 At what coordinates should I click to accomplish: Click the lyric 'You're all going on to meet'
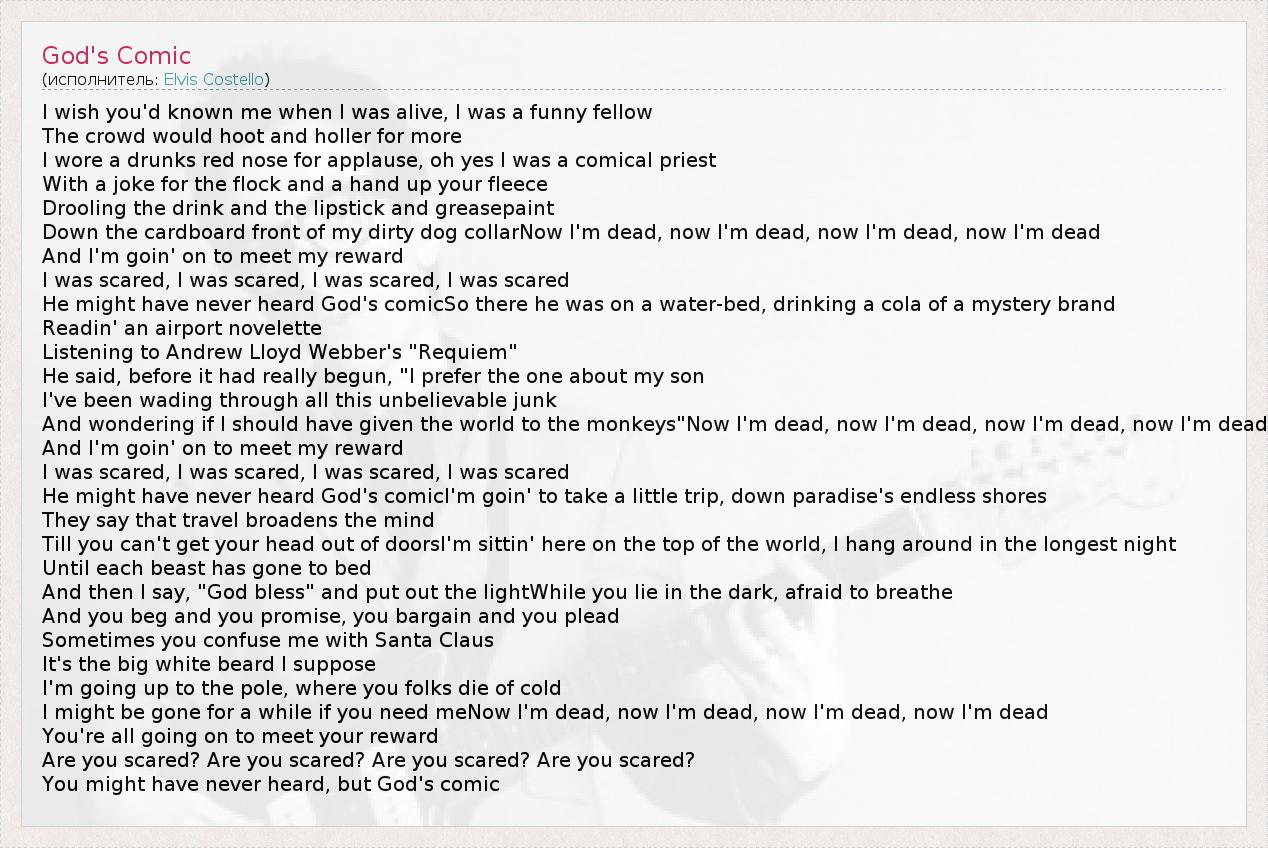240,736
